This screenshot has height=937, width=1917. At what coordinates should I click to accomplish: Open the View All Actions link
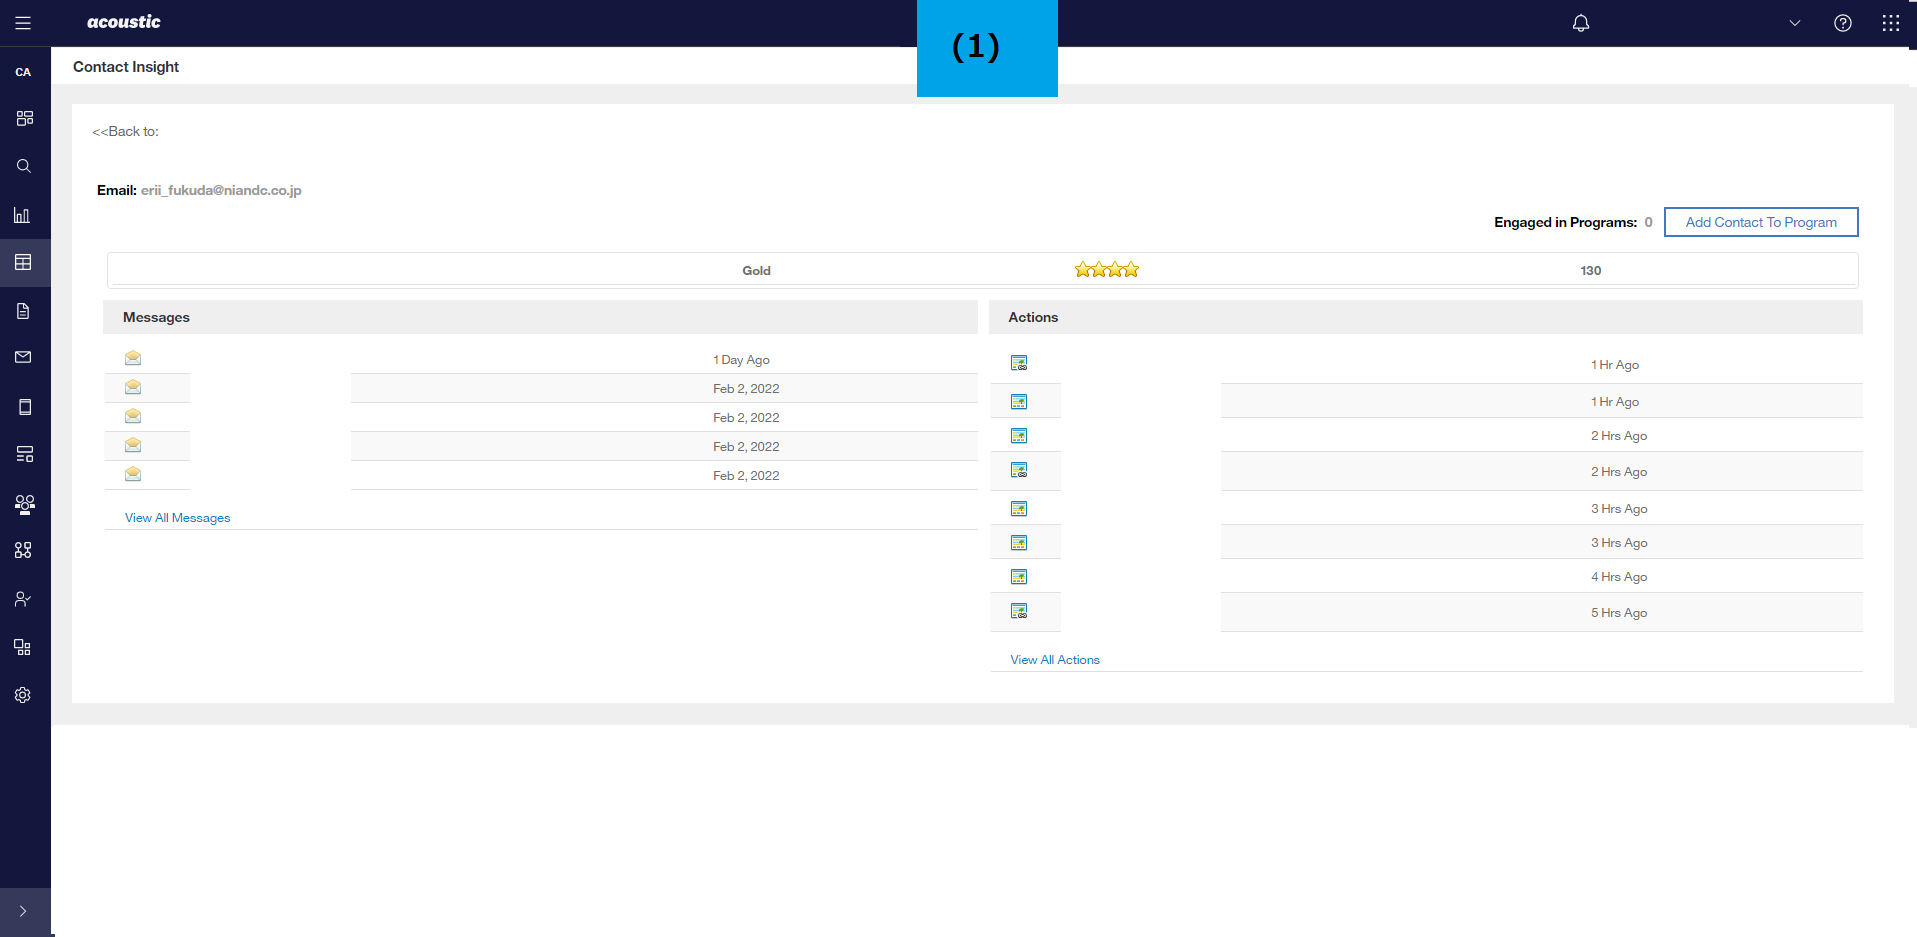(x=1054, y=660)
